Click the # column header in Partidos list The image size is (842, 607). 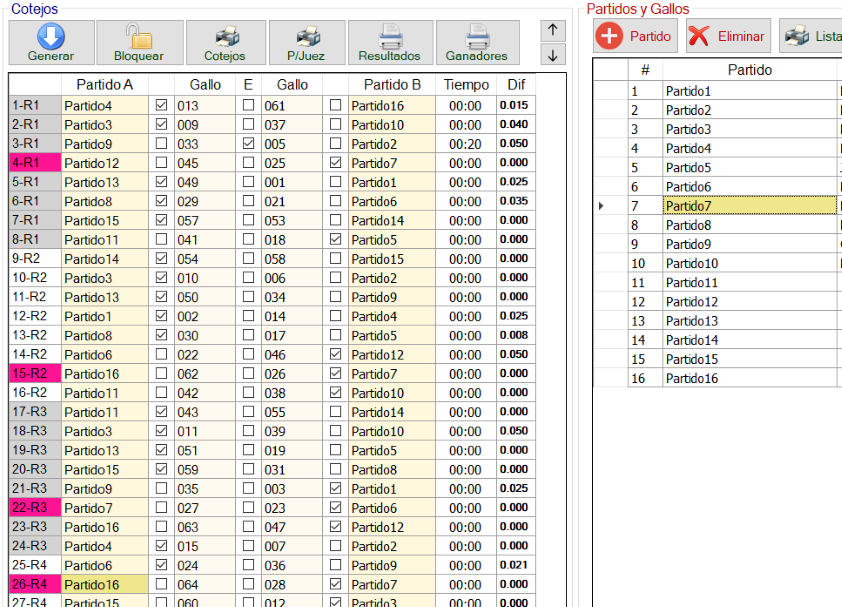[x=645, y=70]
